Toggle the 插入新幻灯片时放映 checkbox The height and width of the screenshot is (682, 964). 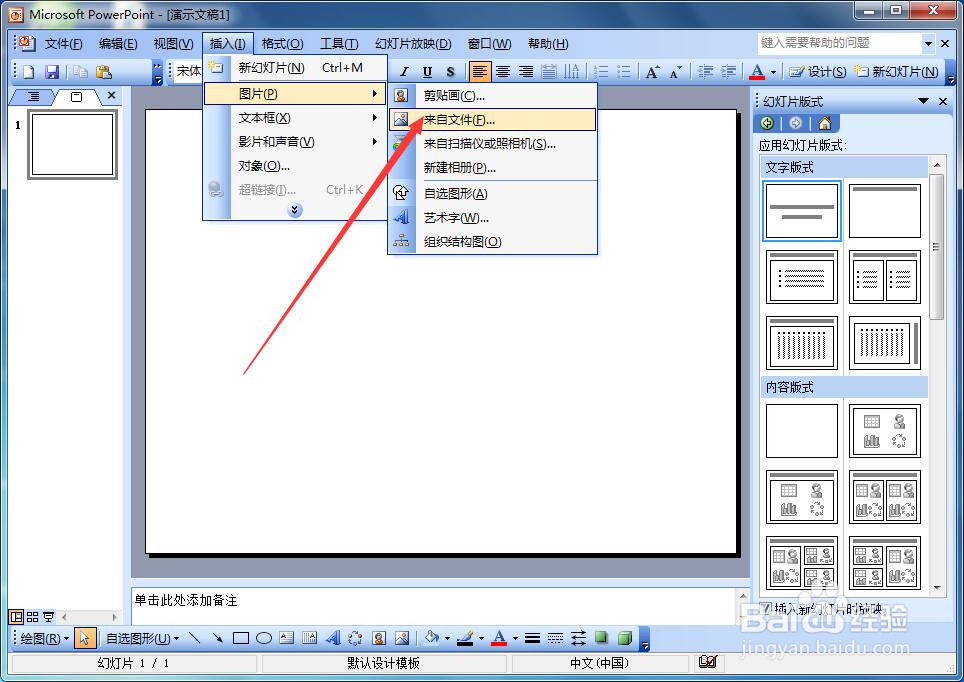pyautogui.click(x=766, y=608)
